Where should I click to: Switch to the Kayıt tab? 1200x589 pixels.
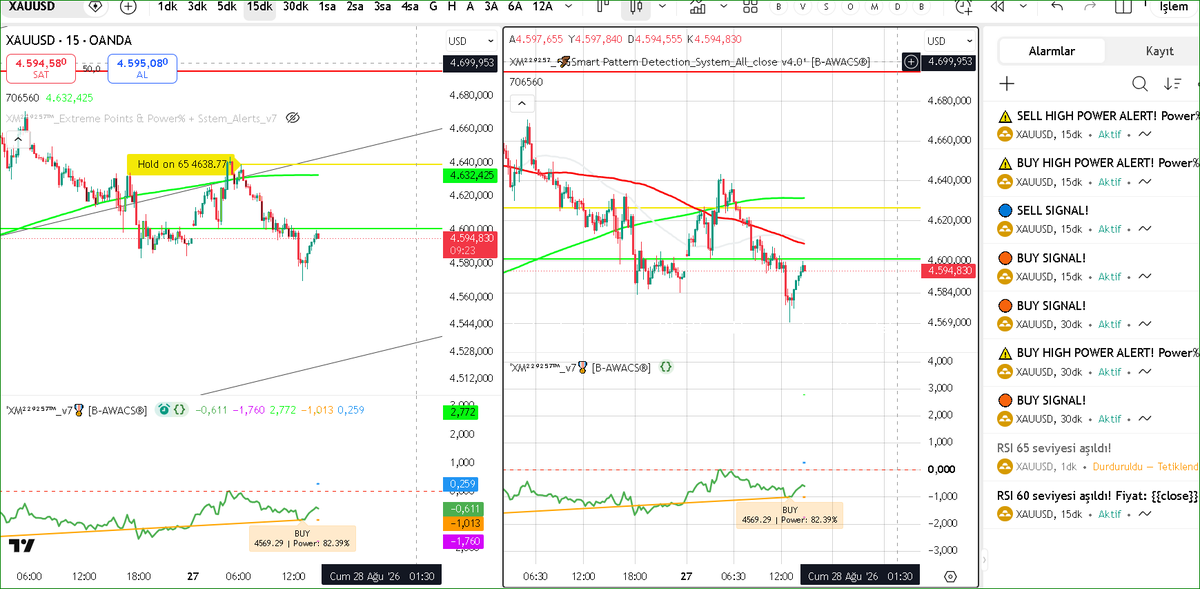[1159, 51]
